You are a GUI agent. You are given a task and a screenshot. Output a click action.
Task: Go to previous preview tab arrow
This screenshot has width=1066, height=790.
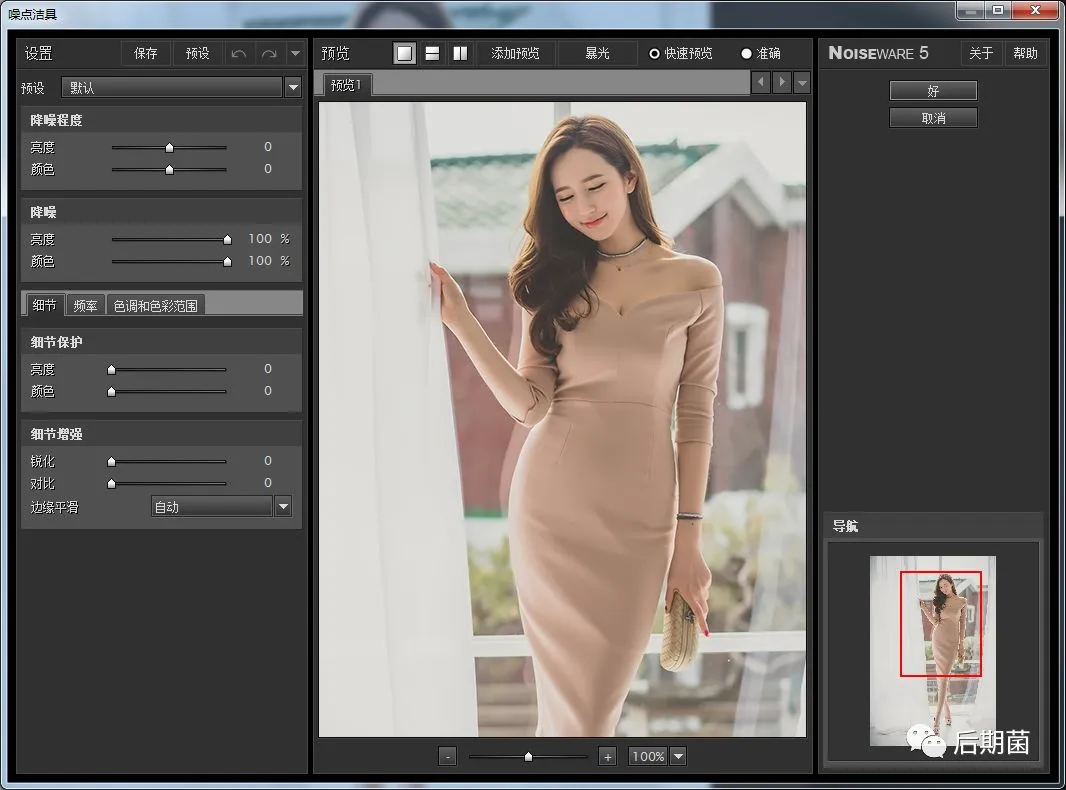pyautogui.click(x=761, y=82)
